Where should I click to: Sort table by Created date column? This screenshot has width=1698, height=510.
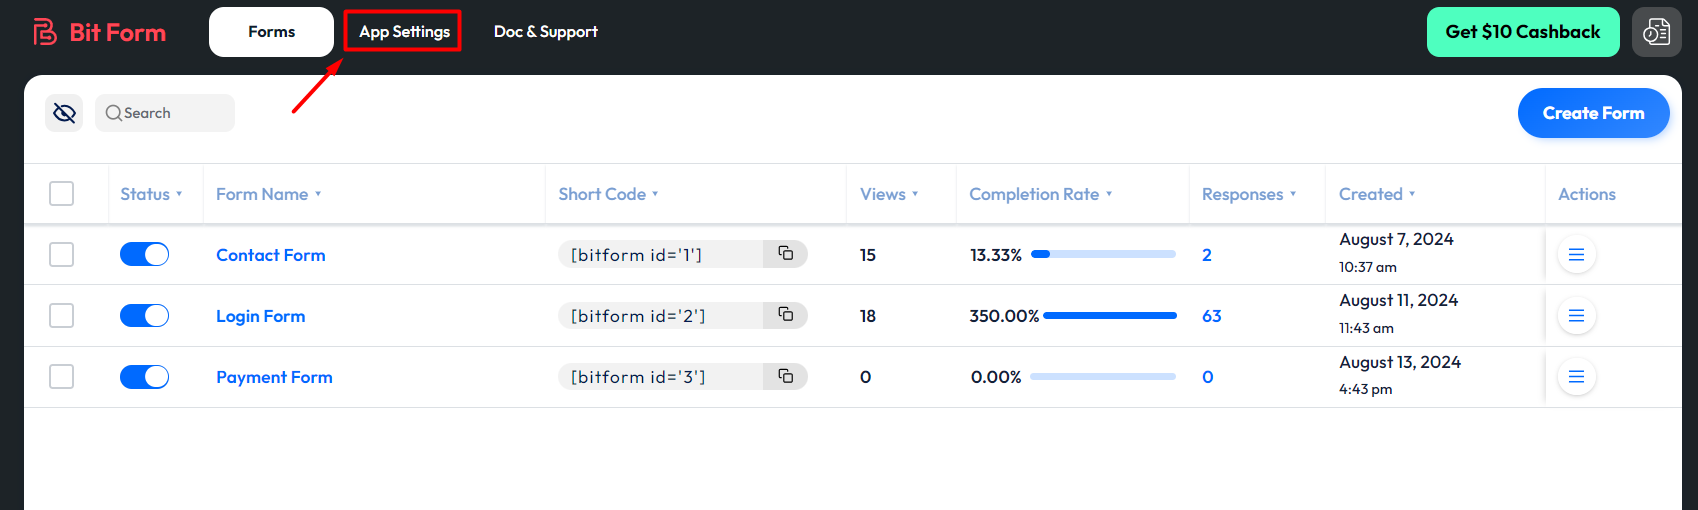1370,194
